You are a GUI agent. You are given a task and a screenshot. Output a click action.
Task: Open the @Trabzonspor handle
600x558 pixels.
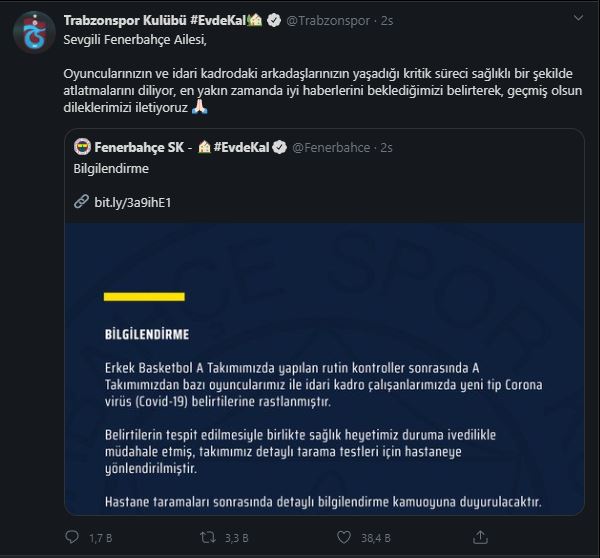(328, 20)
